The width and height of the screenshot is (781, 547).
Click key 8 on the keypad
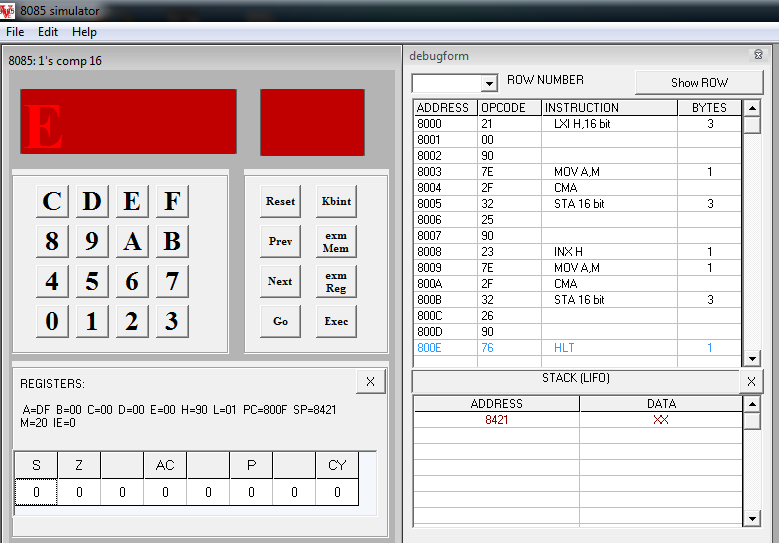coord(52,241)
